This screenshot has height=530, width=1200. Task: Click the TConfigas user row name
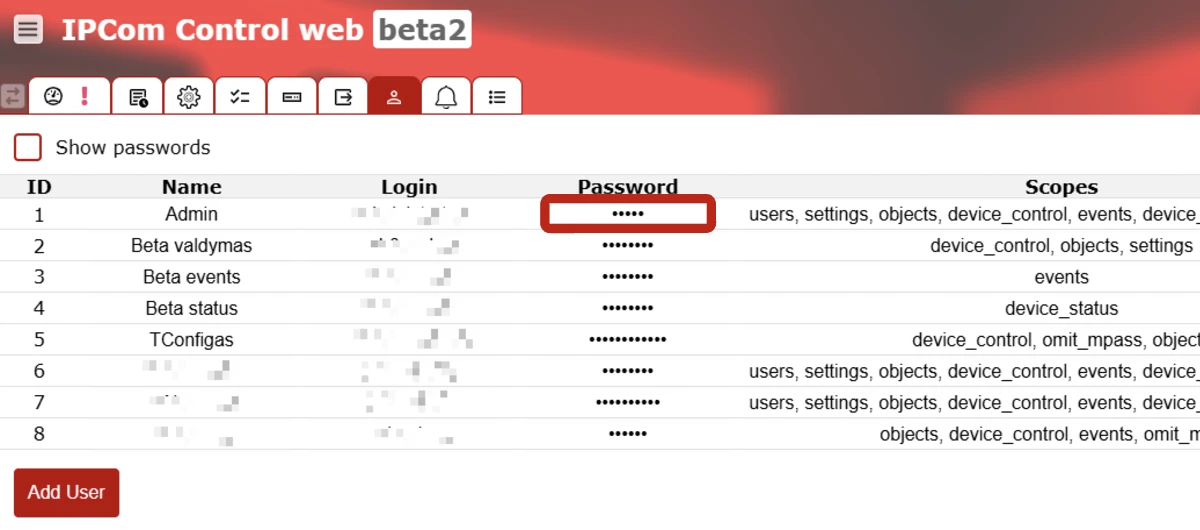191,340
